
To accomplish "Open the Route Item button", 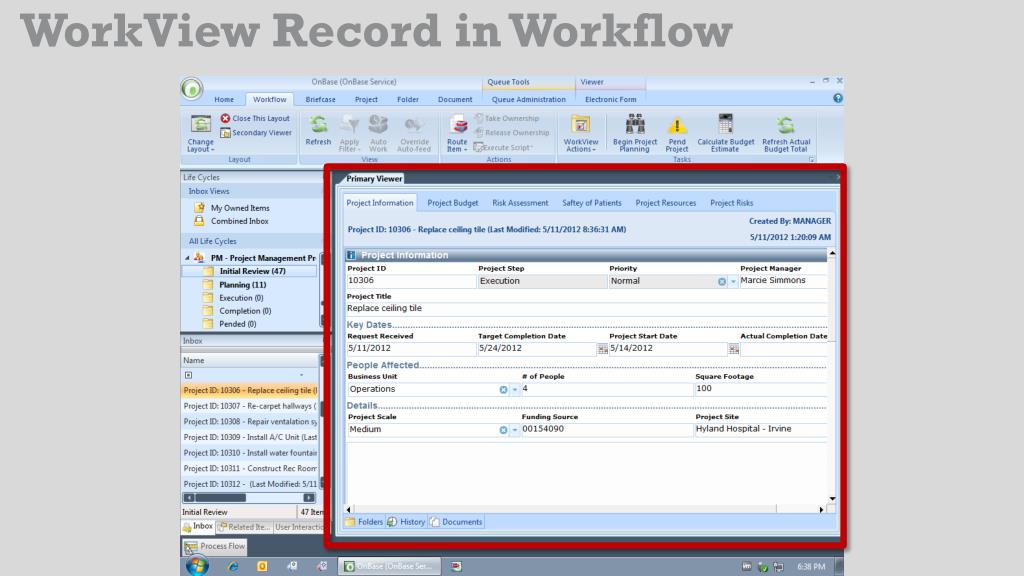I will 457,133.
